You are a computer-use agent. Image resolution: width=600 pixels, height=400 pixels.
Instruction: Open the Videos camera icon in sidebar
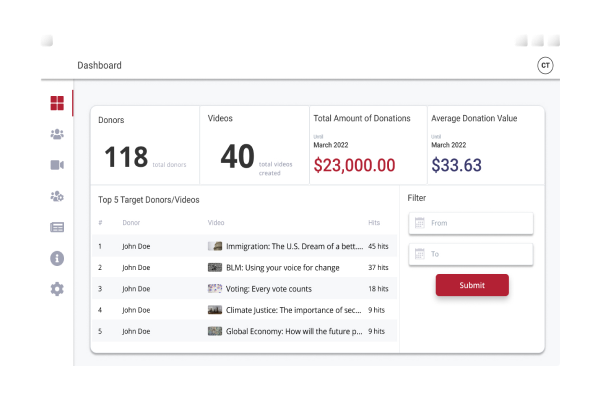(57, 165)
